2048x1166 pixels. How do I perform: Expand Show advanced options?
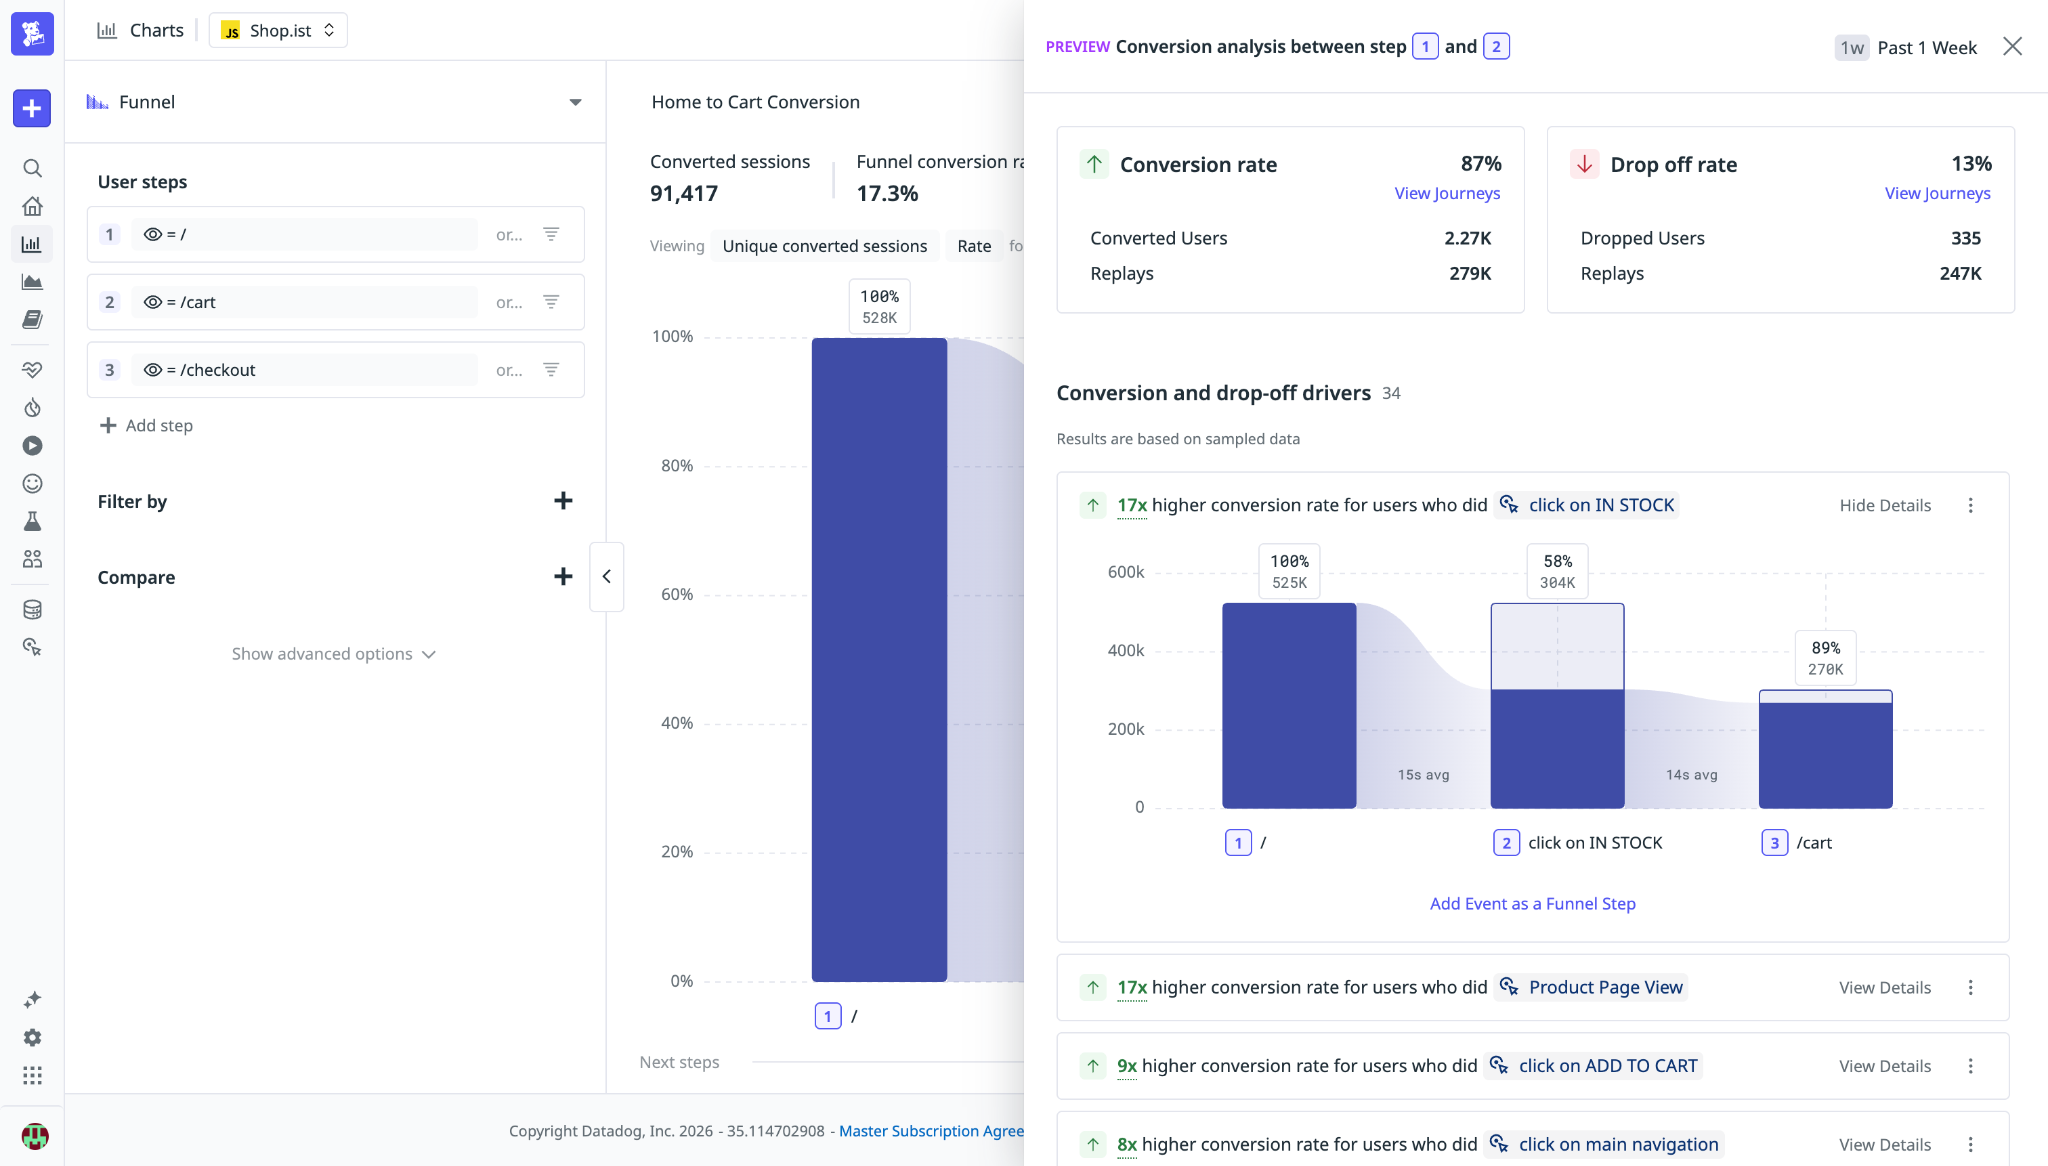tap(334, 654)
